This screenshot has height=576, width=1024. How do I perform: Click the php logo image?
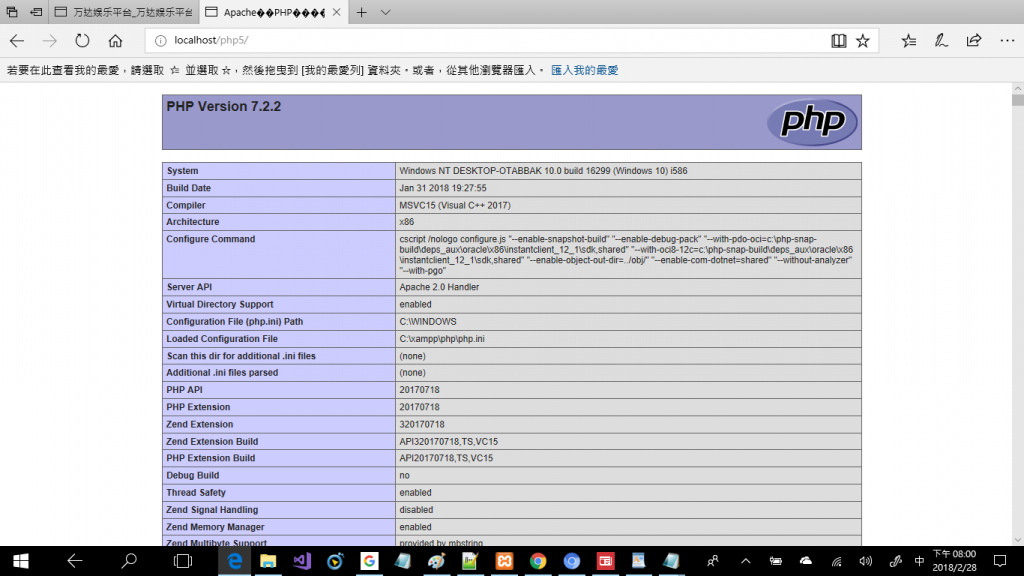click(x=812, y=121)
